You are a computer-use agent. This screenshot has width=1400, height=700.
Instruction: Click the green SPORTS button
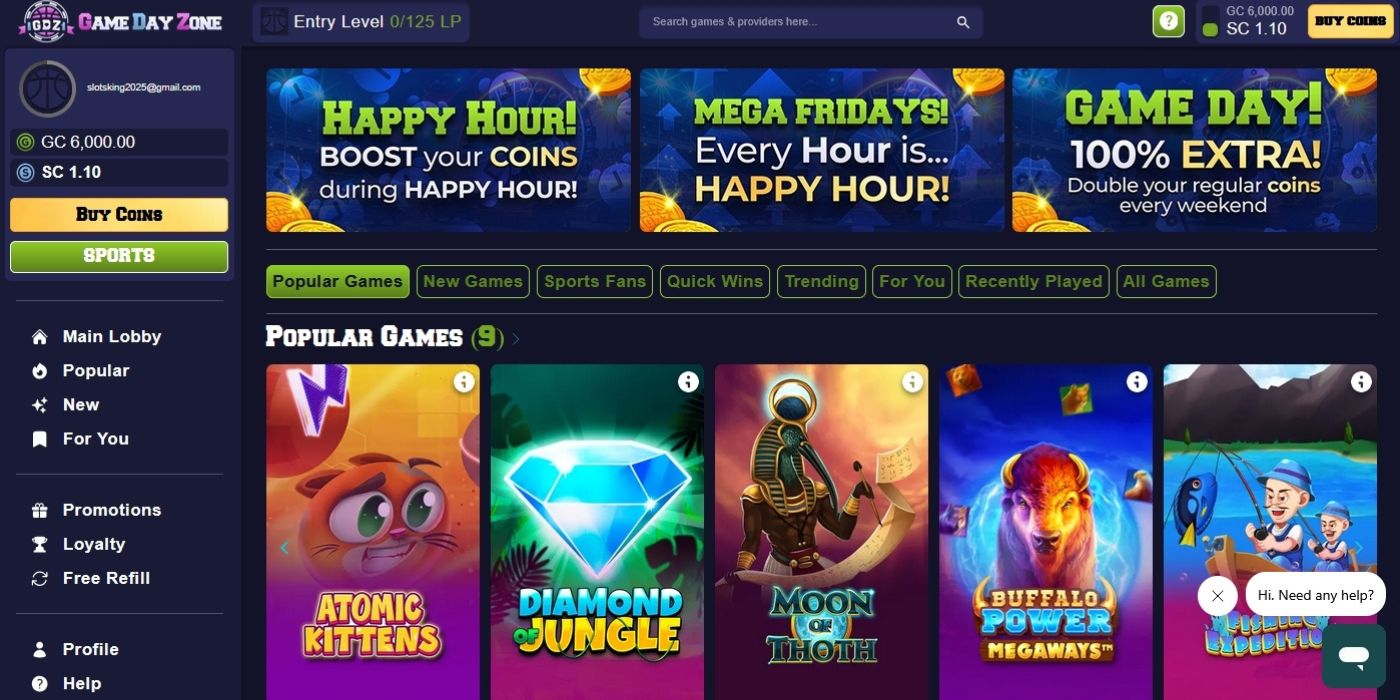119,256
